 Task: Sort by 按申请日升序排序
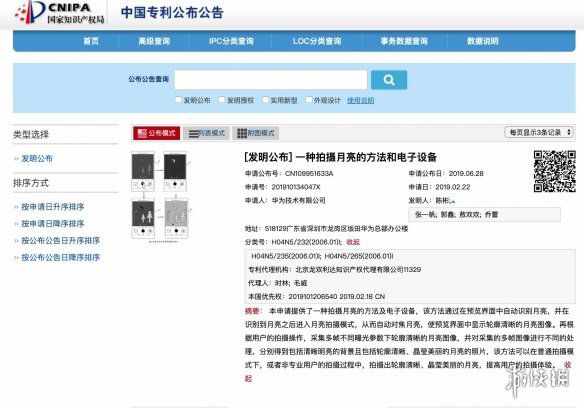click(53, 207)
